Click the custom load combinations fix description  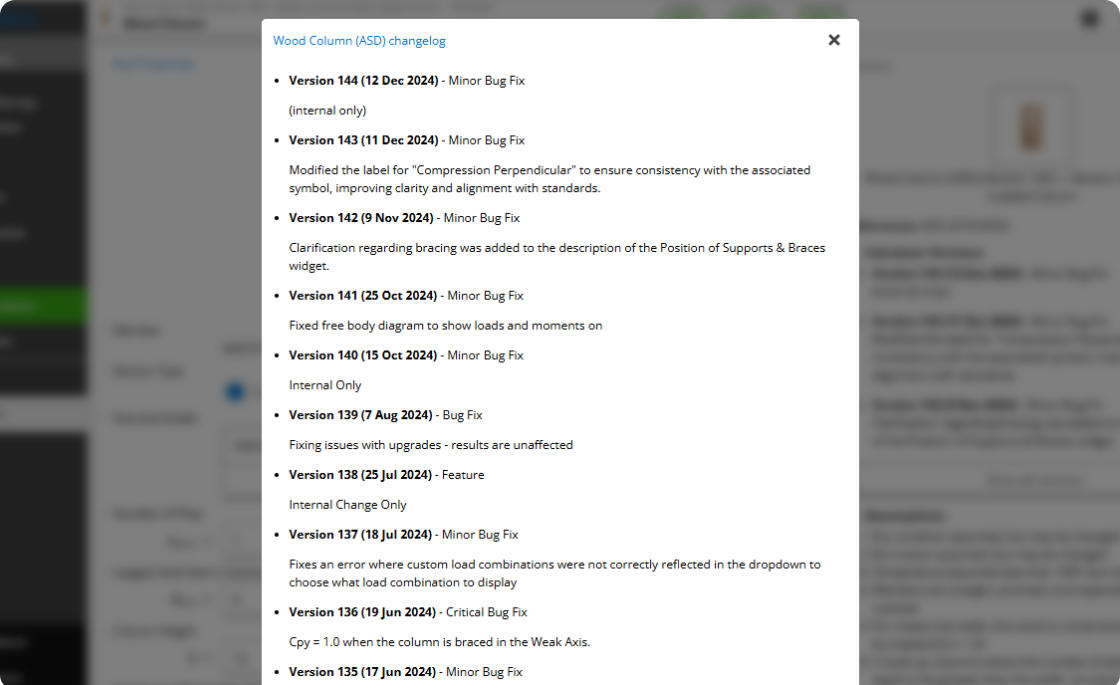click(x=554, y=574)
